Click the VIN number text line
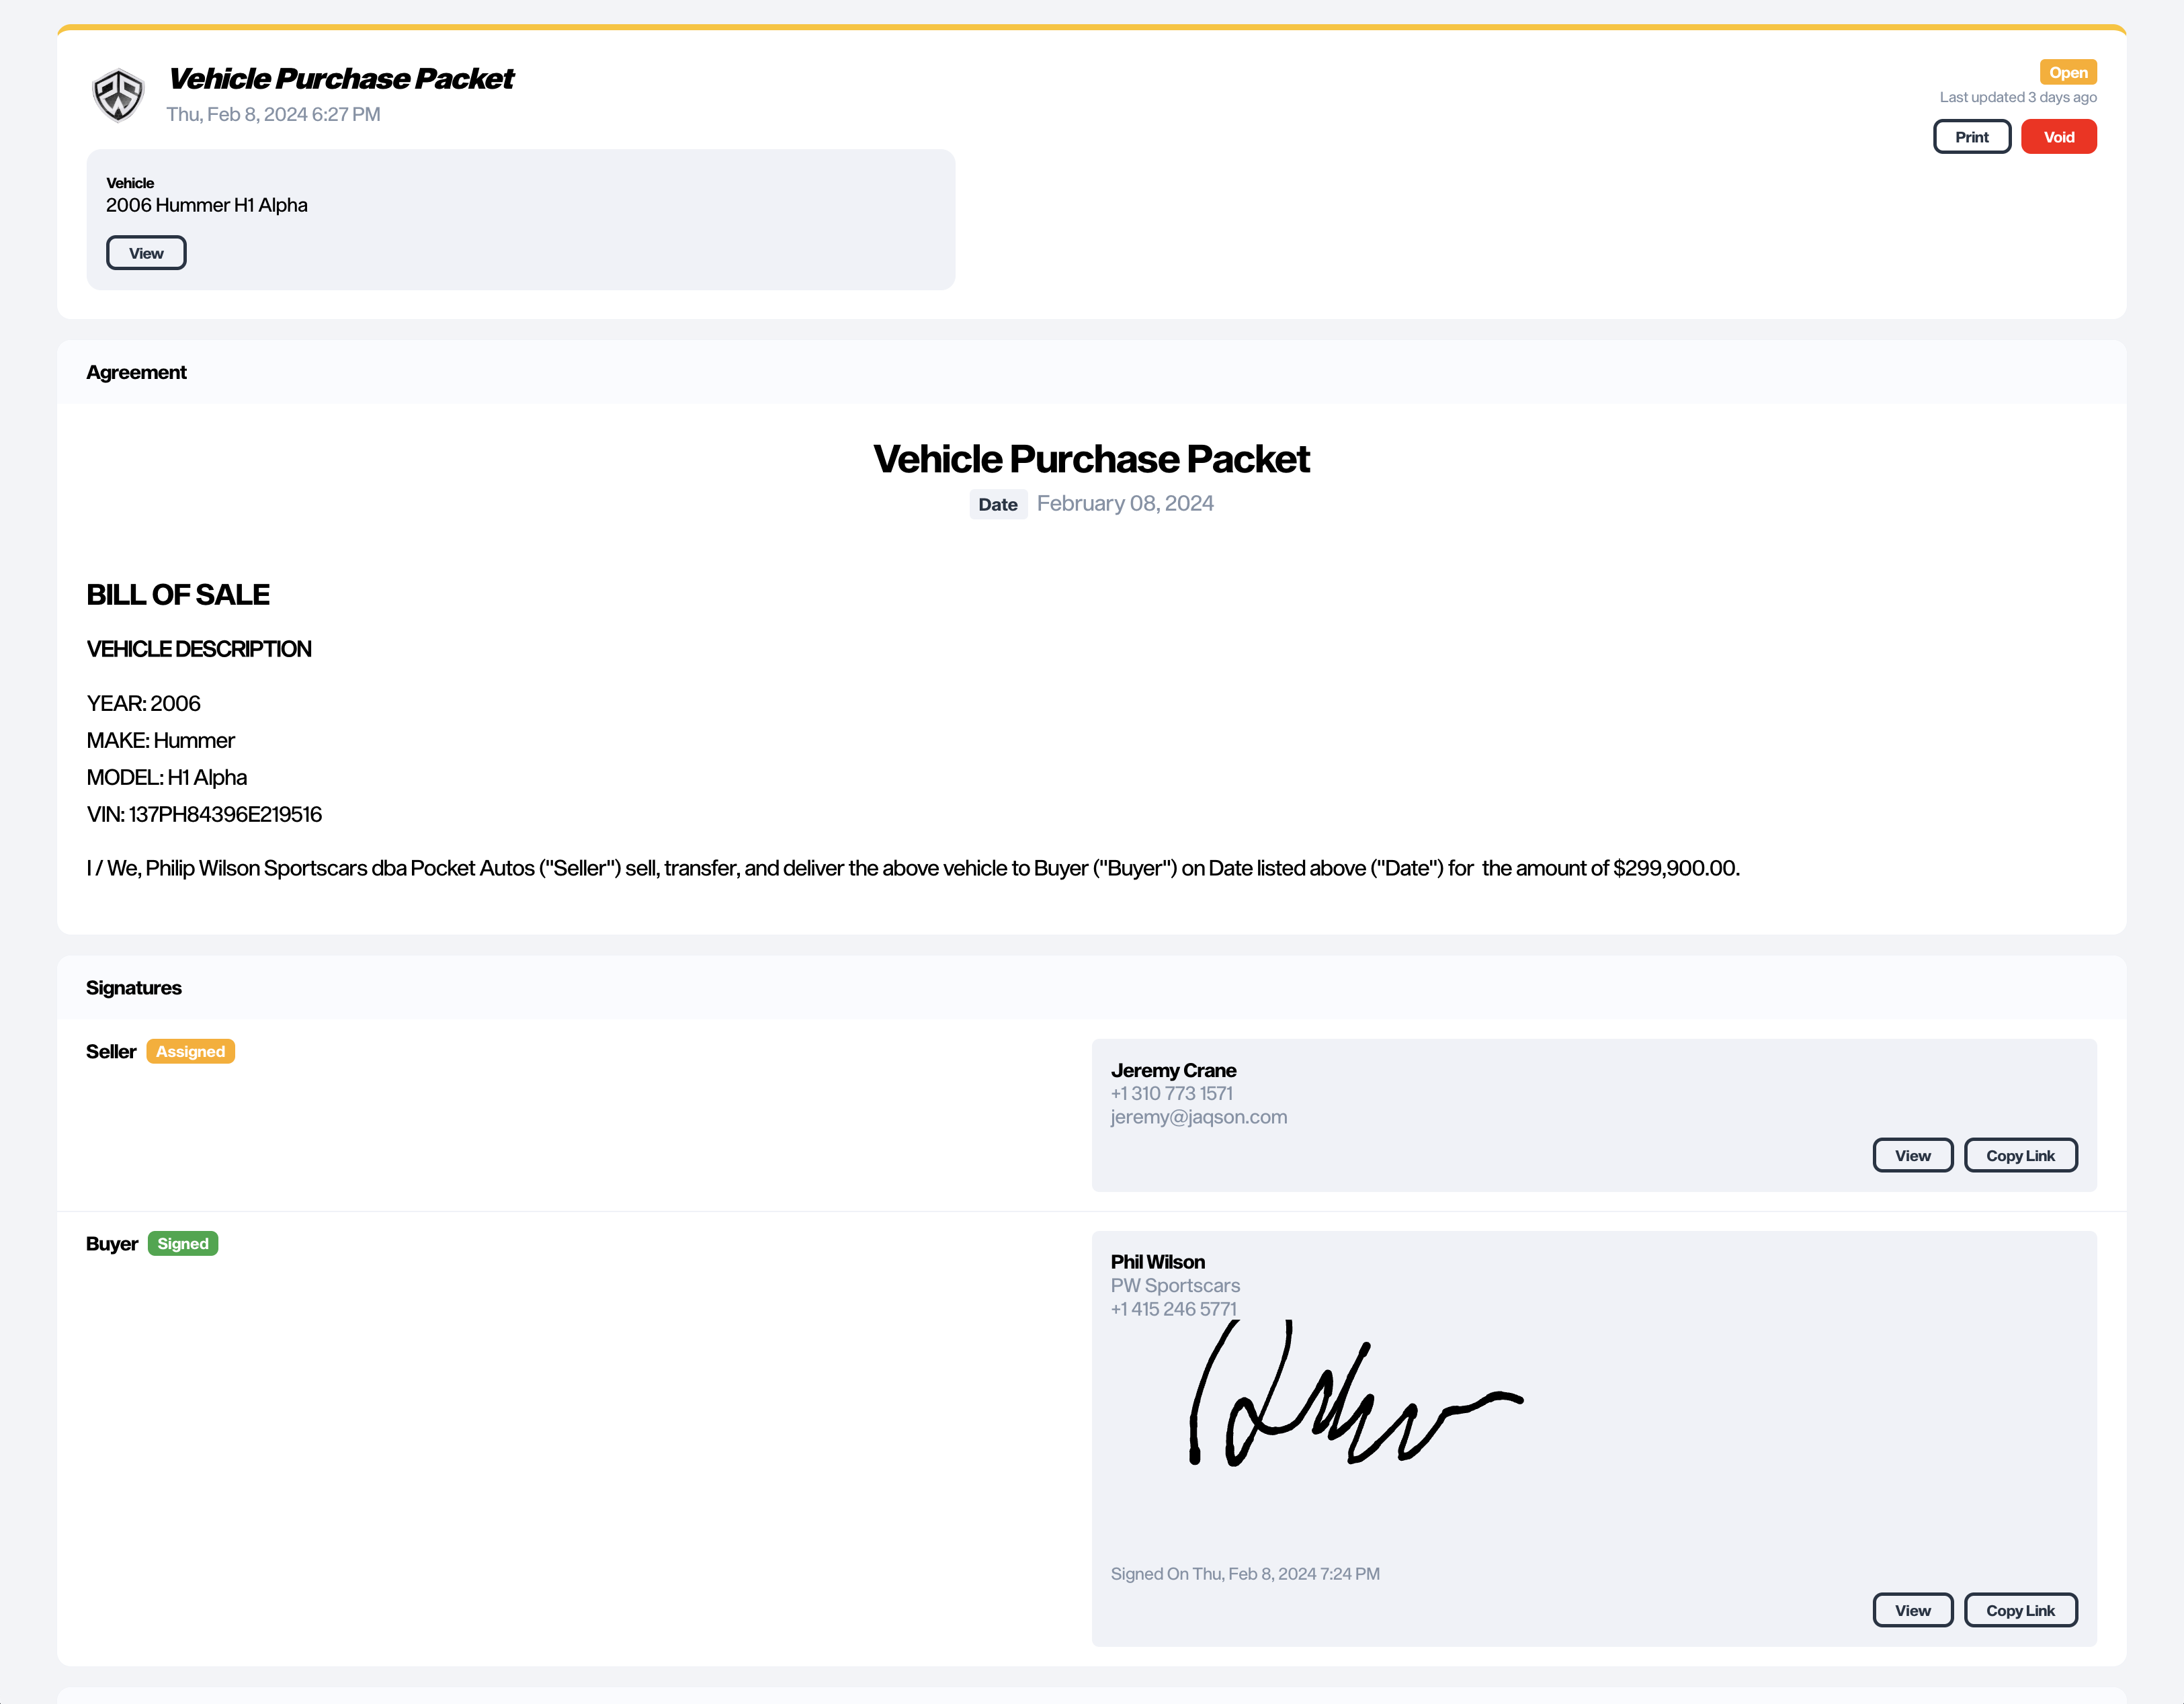 point(204,814)
